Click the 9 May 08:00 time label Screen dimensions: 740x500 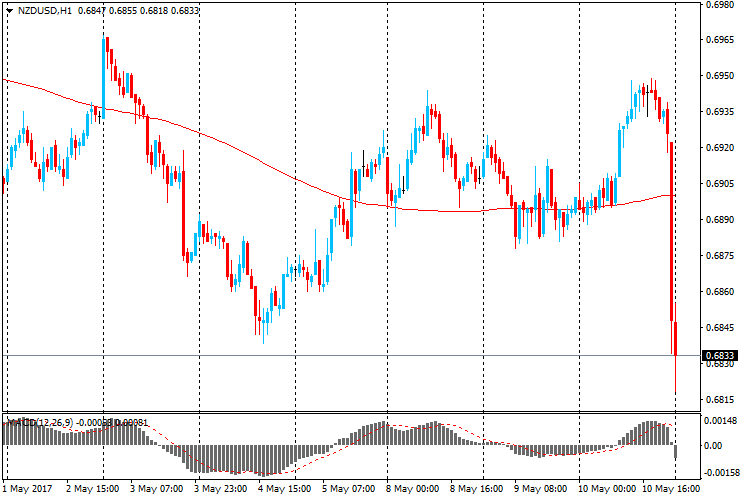point(541,489)
